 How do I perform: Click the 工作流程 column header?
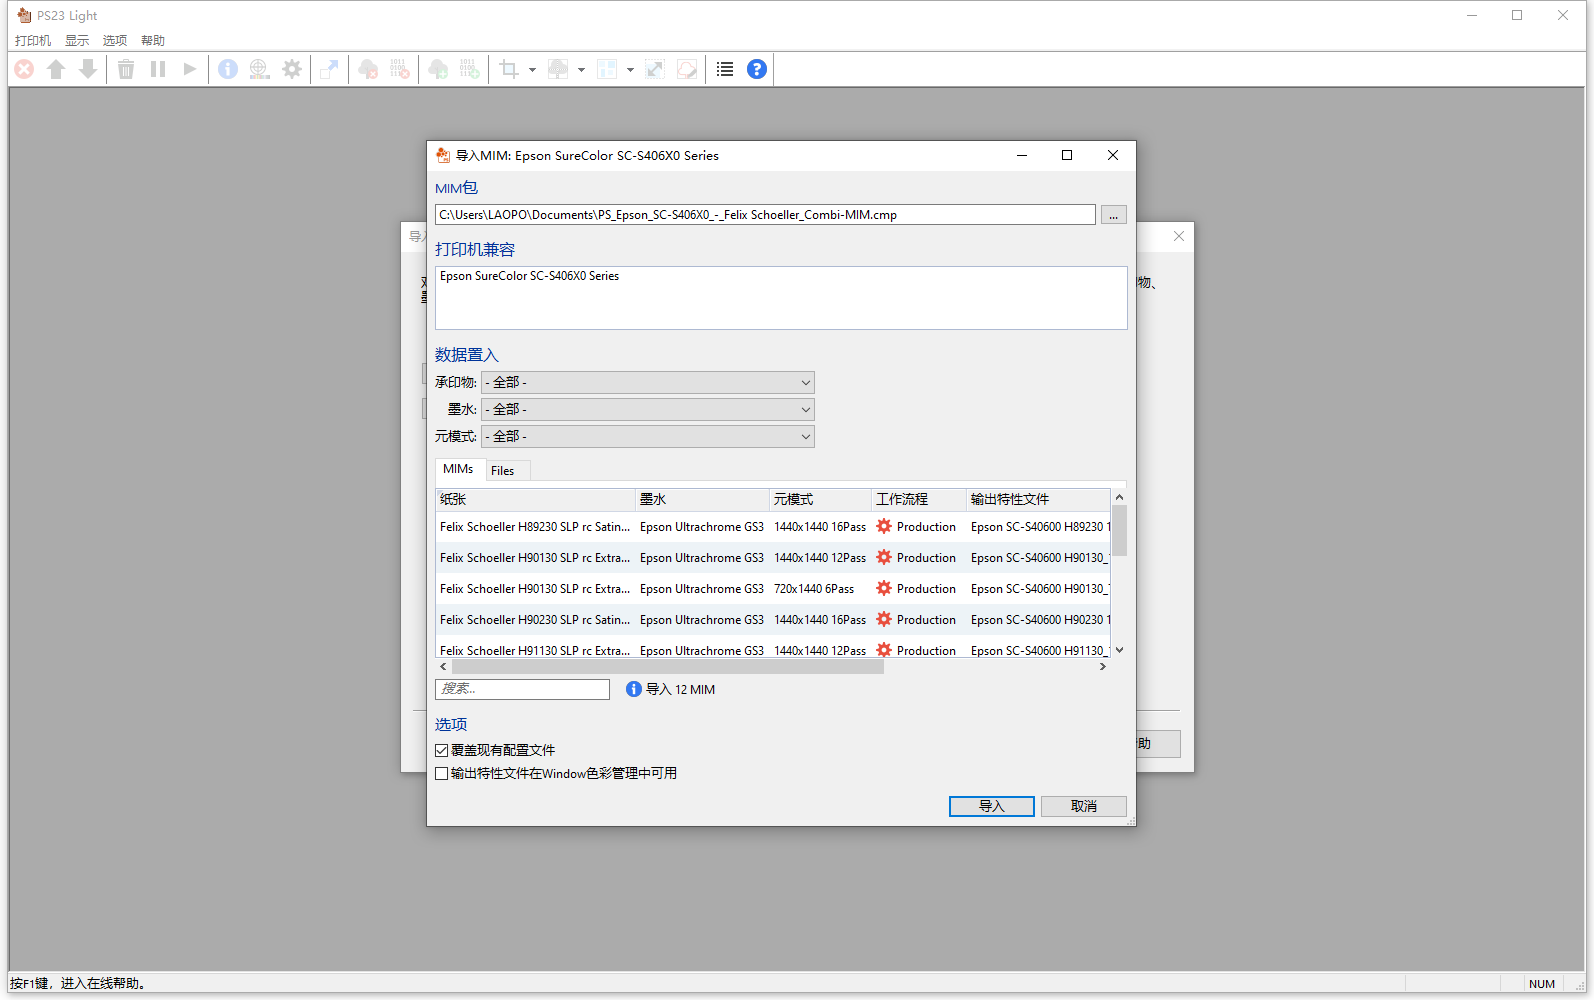click(x=919, y=499)
